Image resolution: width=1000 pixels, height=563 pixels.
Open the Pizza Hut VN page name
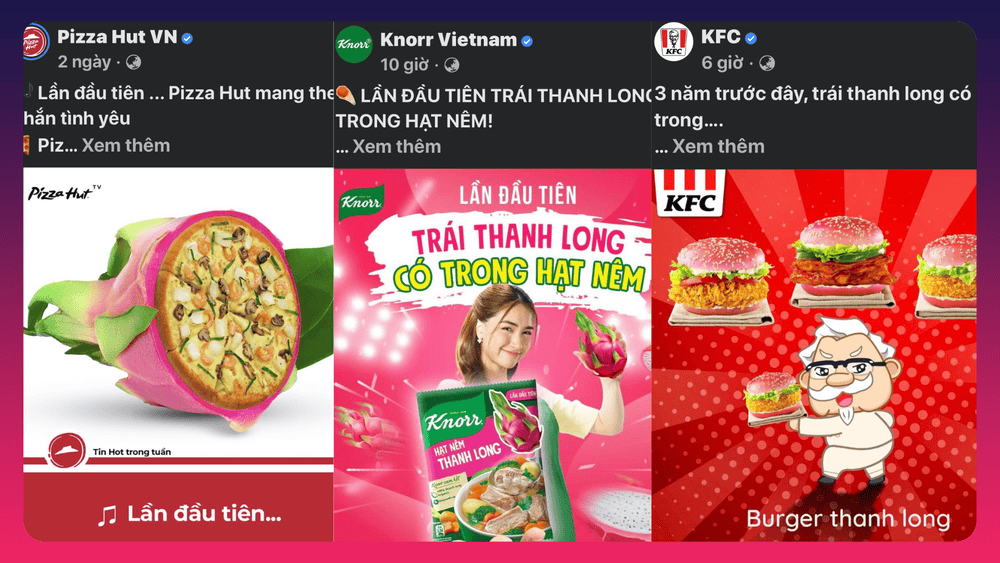(x=117, y=37)
